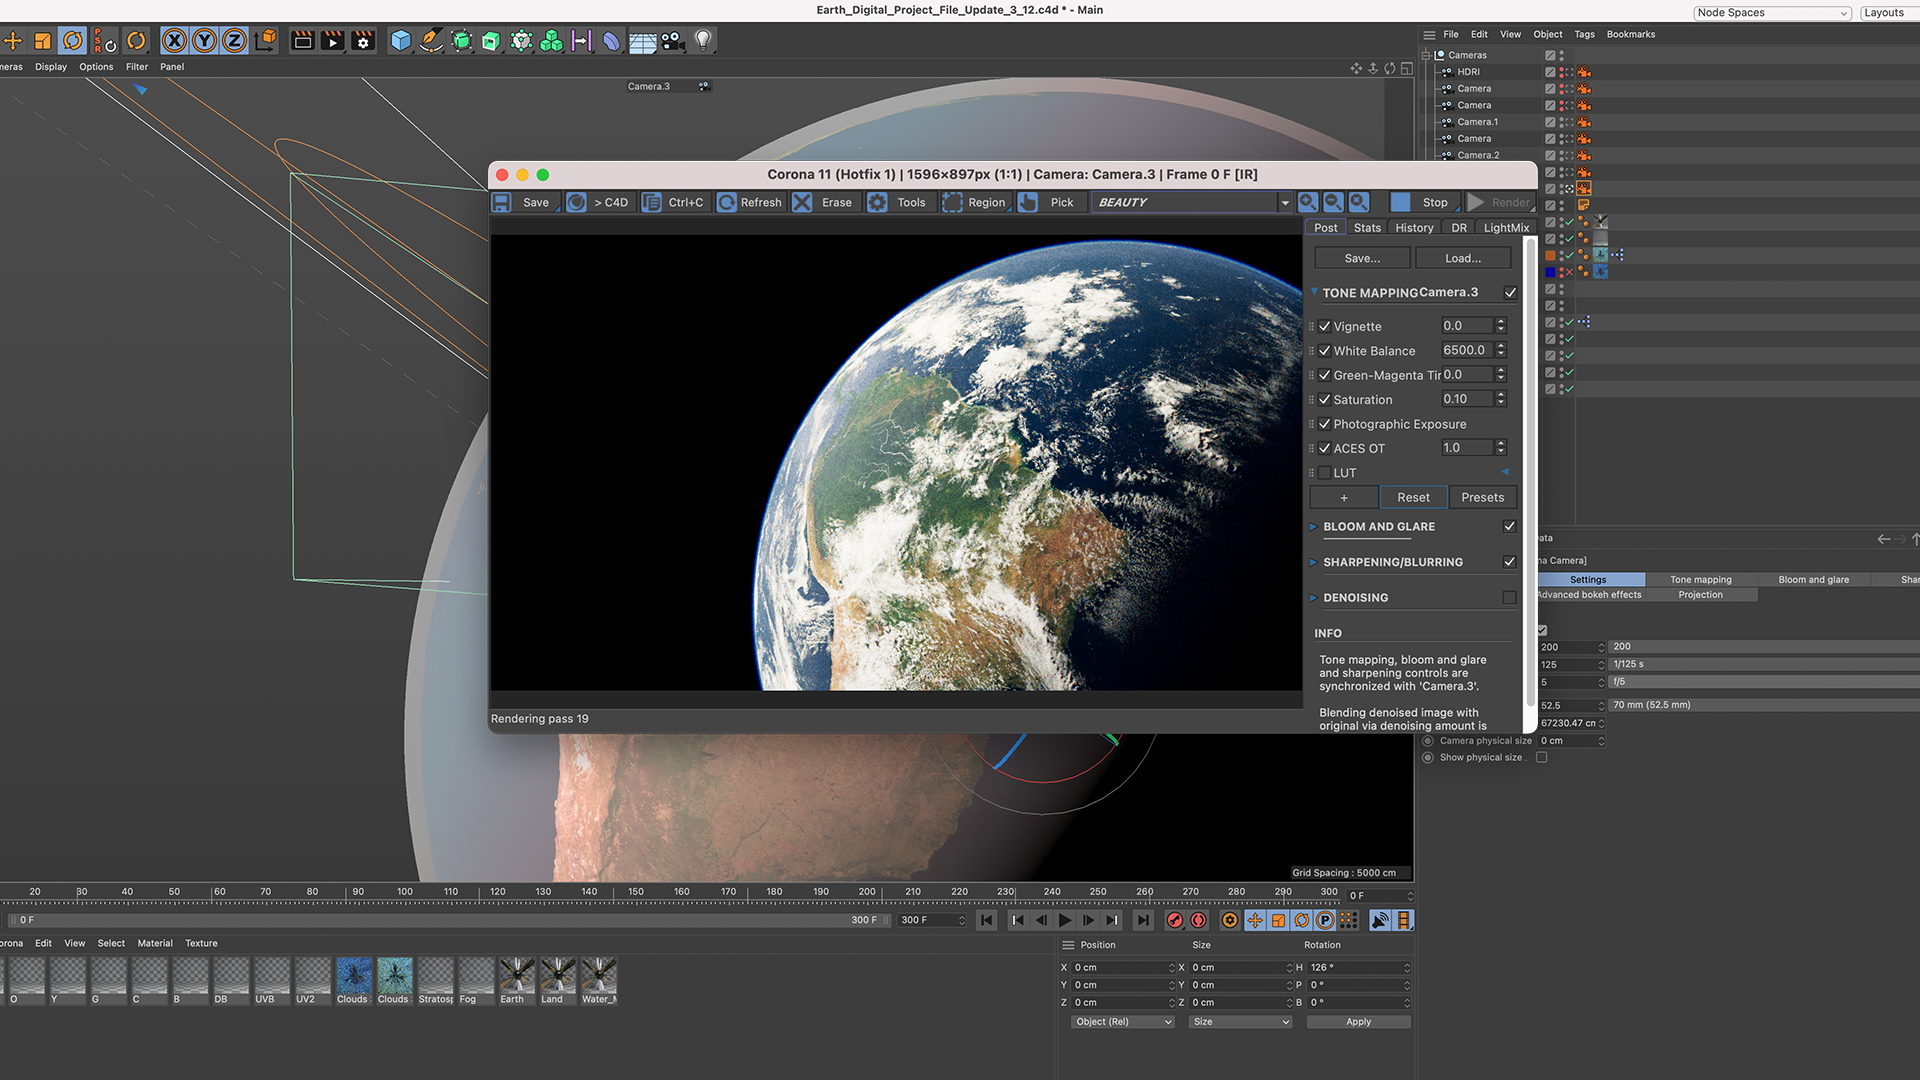Viewport: 1920px width, 1080px height.
Task: Switch to the Tone mapping settings tab
Action: click(1701, 579)
